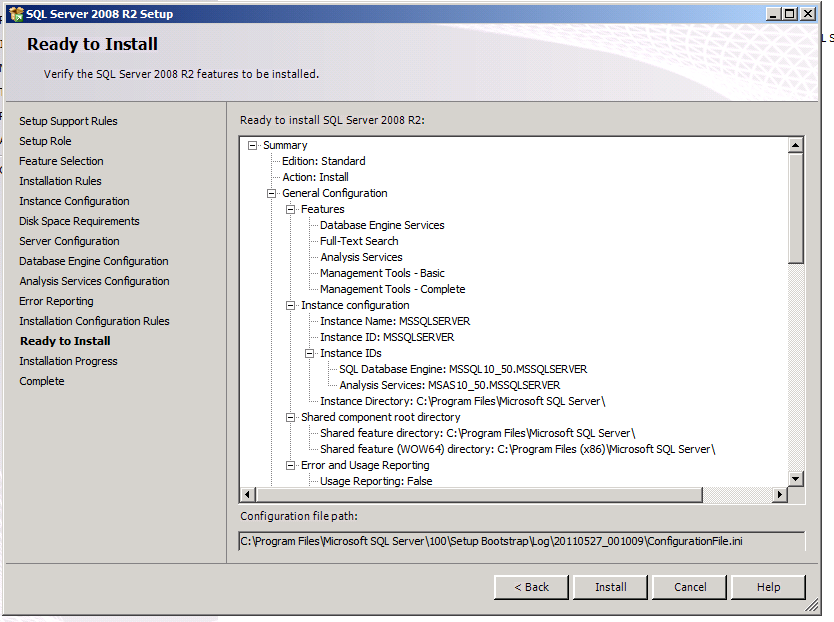The image size is (834, 622).
Task: Select the Database Engine Services row
Action: point(382,225)
